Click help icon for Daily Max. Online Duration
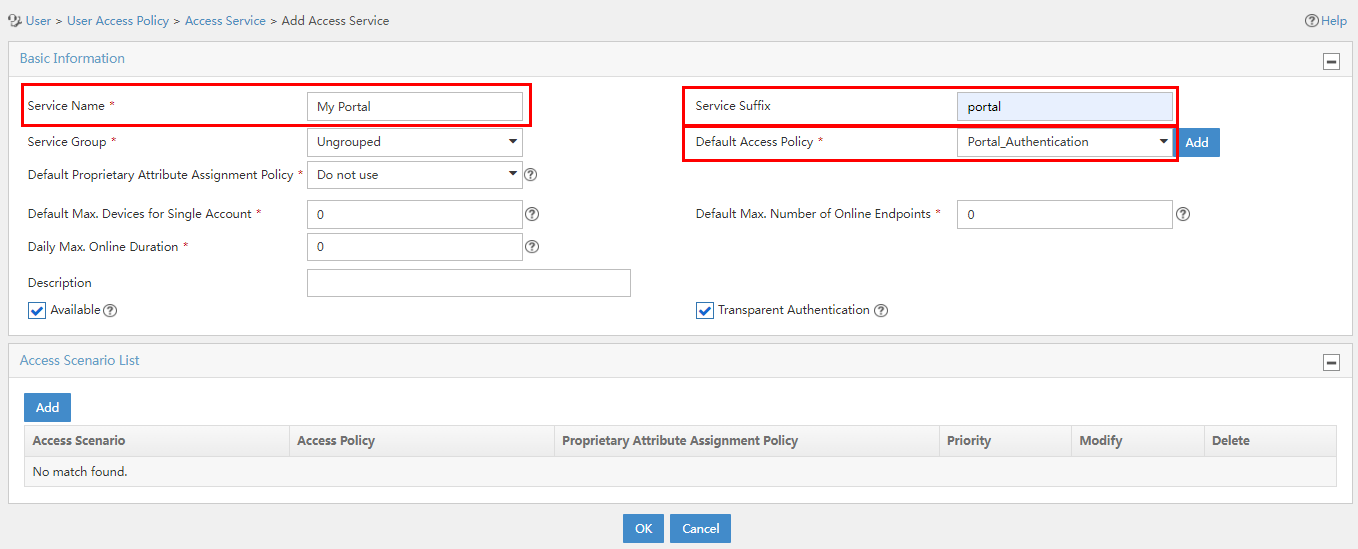This screenshot has width=1358, height=549. 532,247
